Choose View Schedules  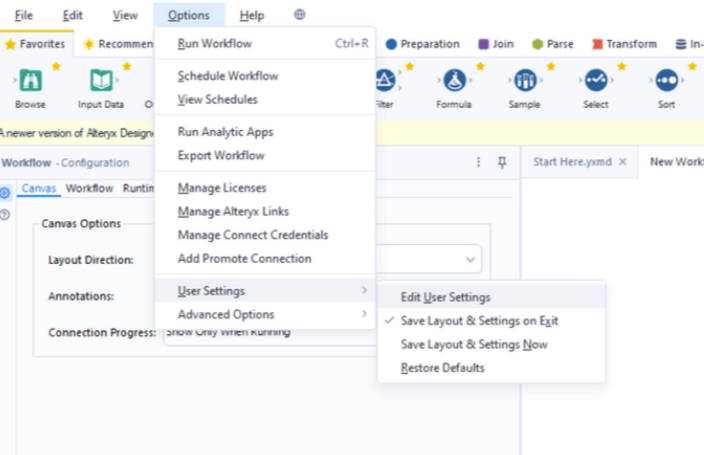coord(265,99)
